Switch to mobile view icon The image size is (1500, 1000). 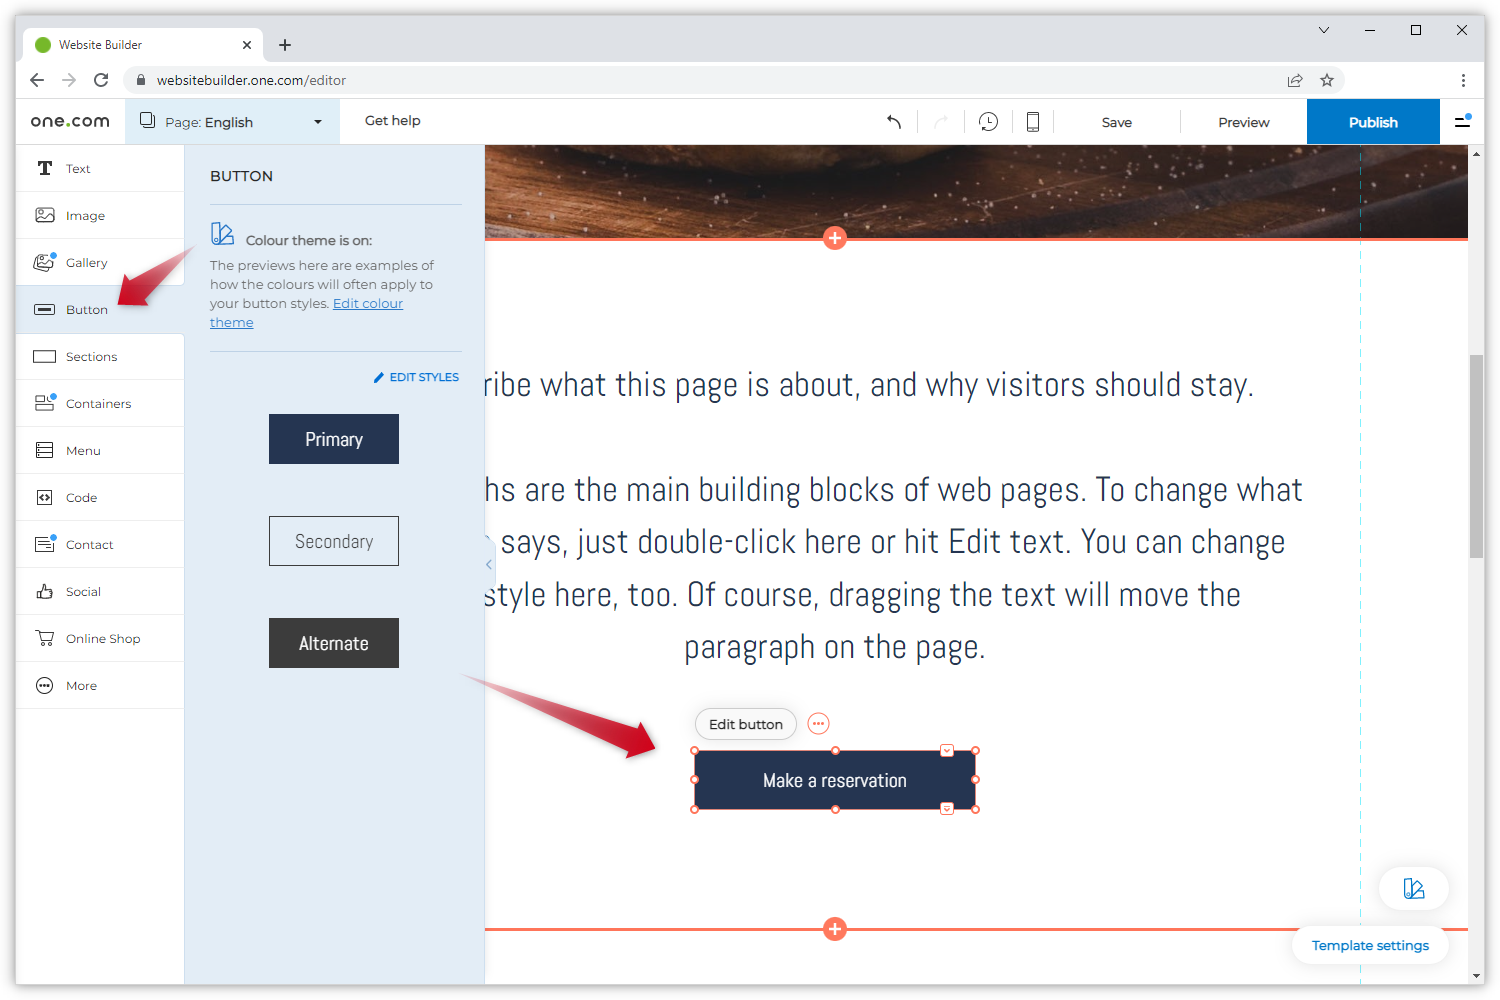1033,122
